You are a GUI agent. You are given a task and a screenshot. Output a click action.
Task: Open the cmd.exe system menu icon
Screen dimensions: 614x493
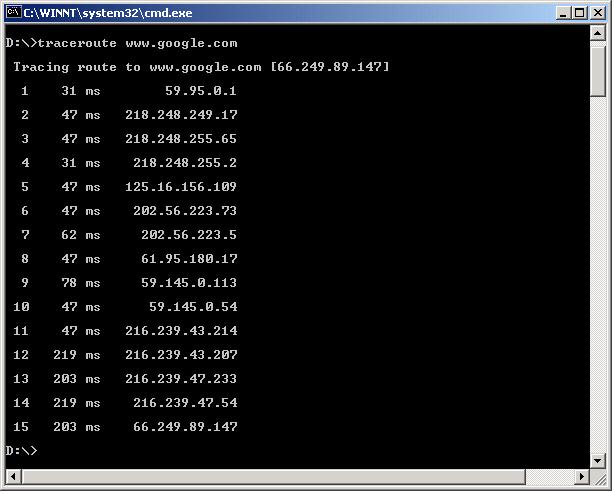click(x=13, y=12)
